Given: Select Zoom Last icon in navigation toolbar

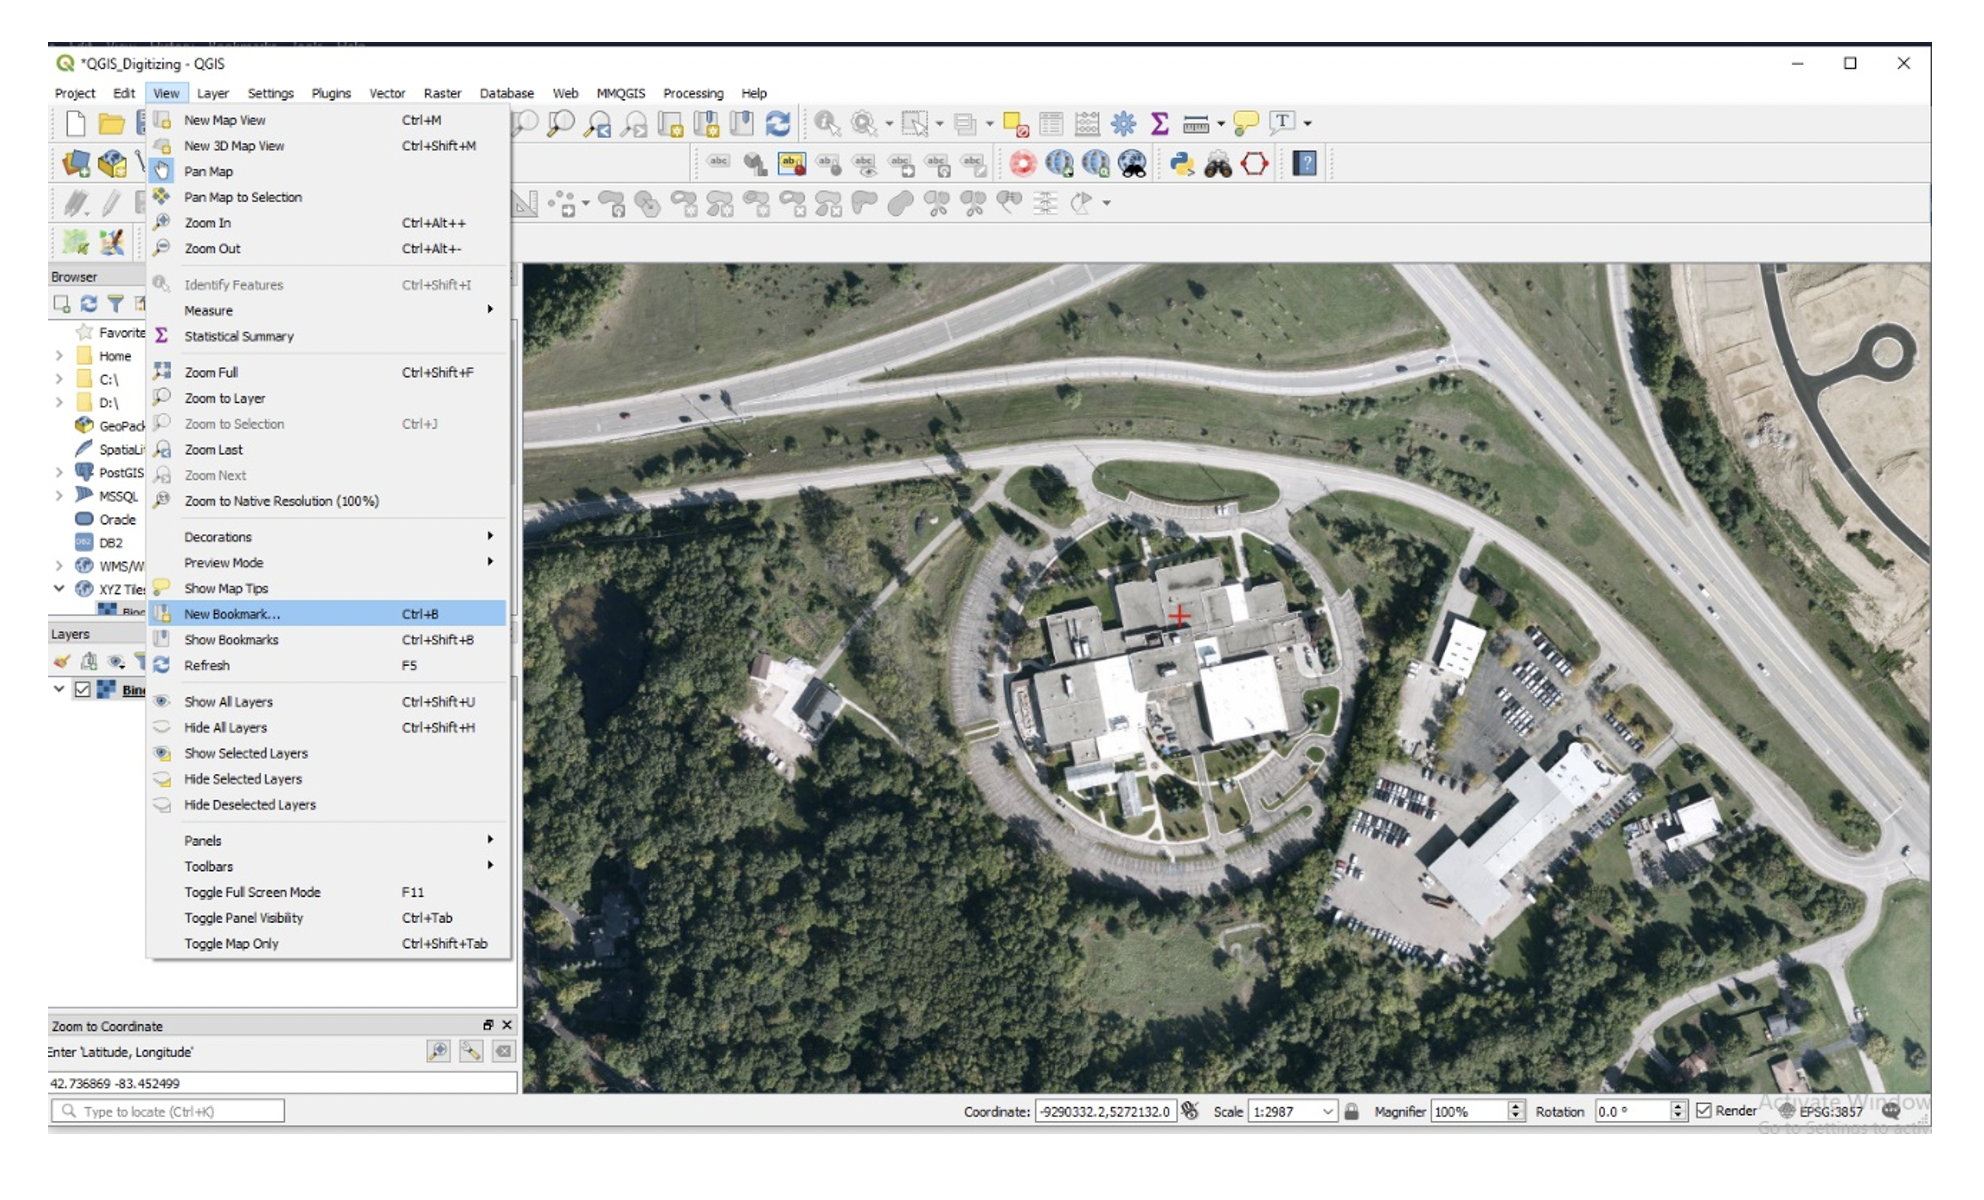Looking at the screenshot, I should 598,123.
